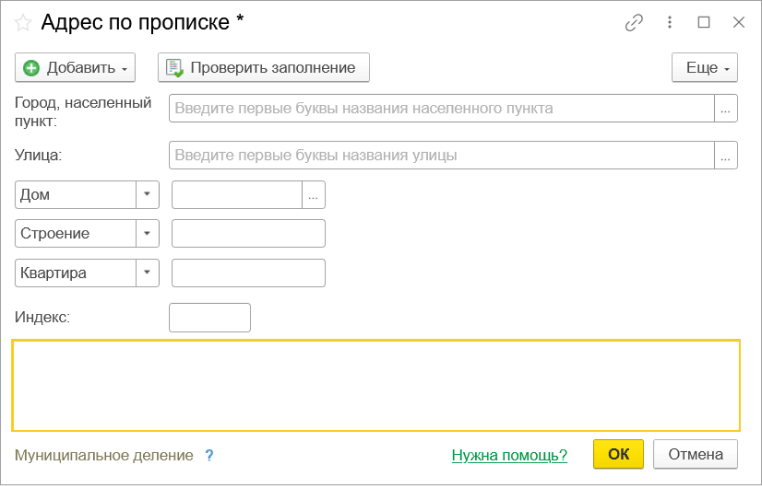Click Проверить заполнение button
Image resolution: width=762 pixels, height=486 pixels.
point(263,68)
